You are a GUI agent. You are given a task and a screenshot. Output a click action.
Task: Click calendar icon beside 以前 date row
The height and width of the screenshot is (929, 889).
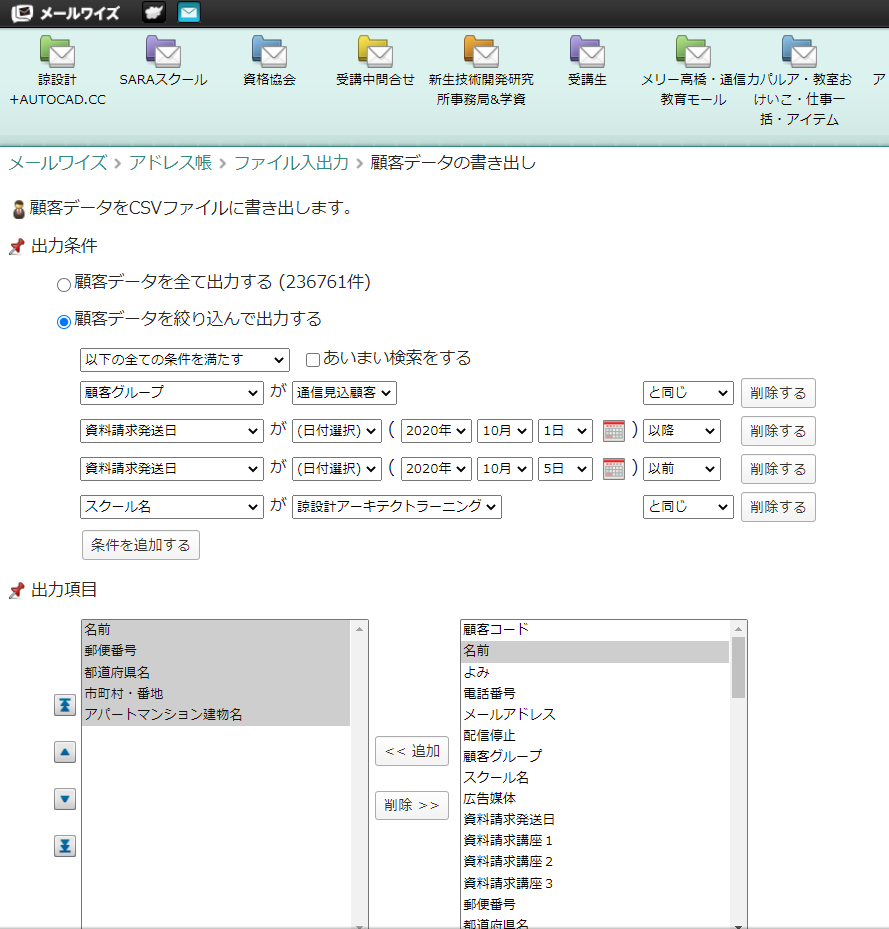click(614, 469)
